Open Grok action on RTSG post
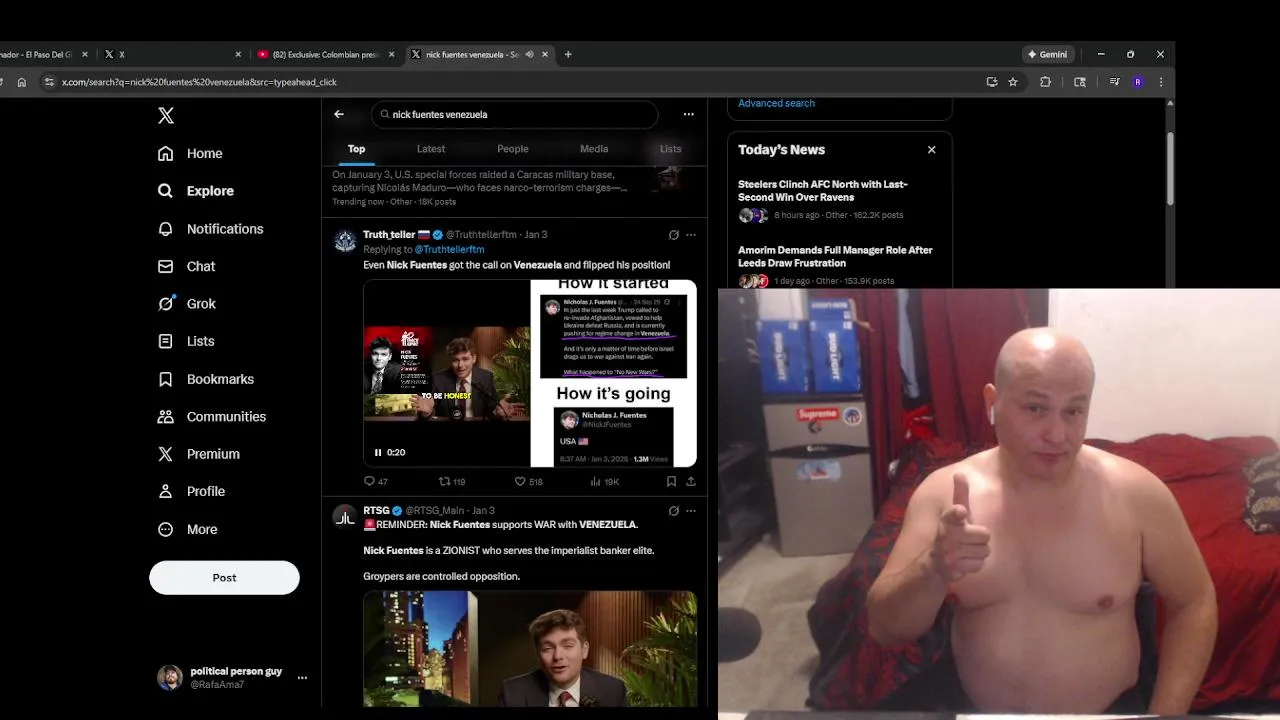The image size is (1280, 720). (674, 511)
